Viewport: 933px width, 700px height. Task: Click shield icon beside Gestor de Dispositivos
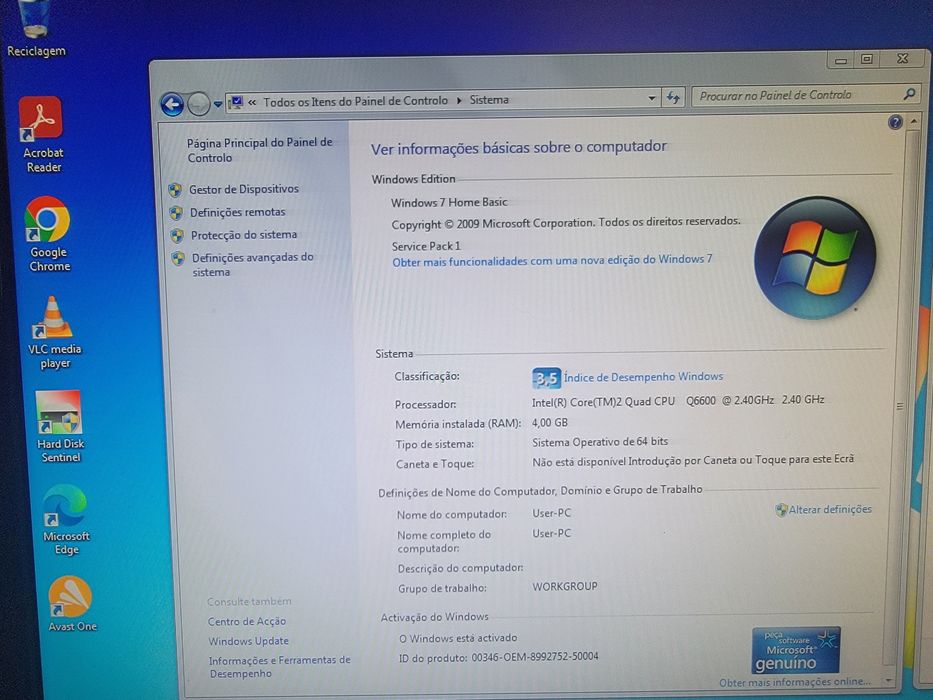click(175, 190)
